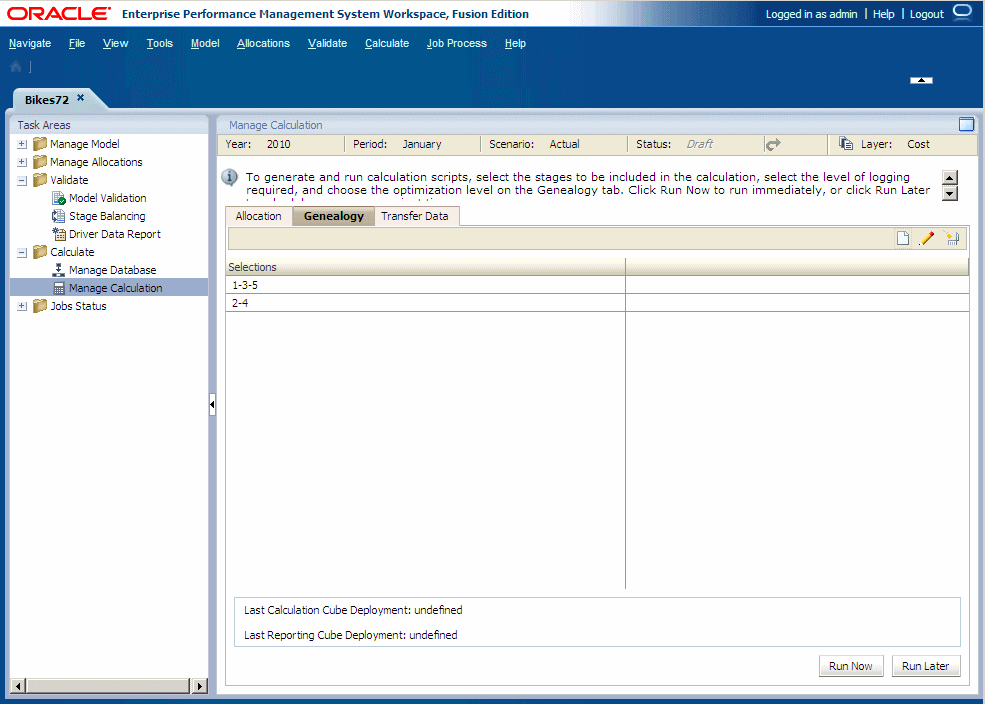985x704 pixels.
Task: Click the Run Later button
Action: 926,666
